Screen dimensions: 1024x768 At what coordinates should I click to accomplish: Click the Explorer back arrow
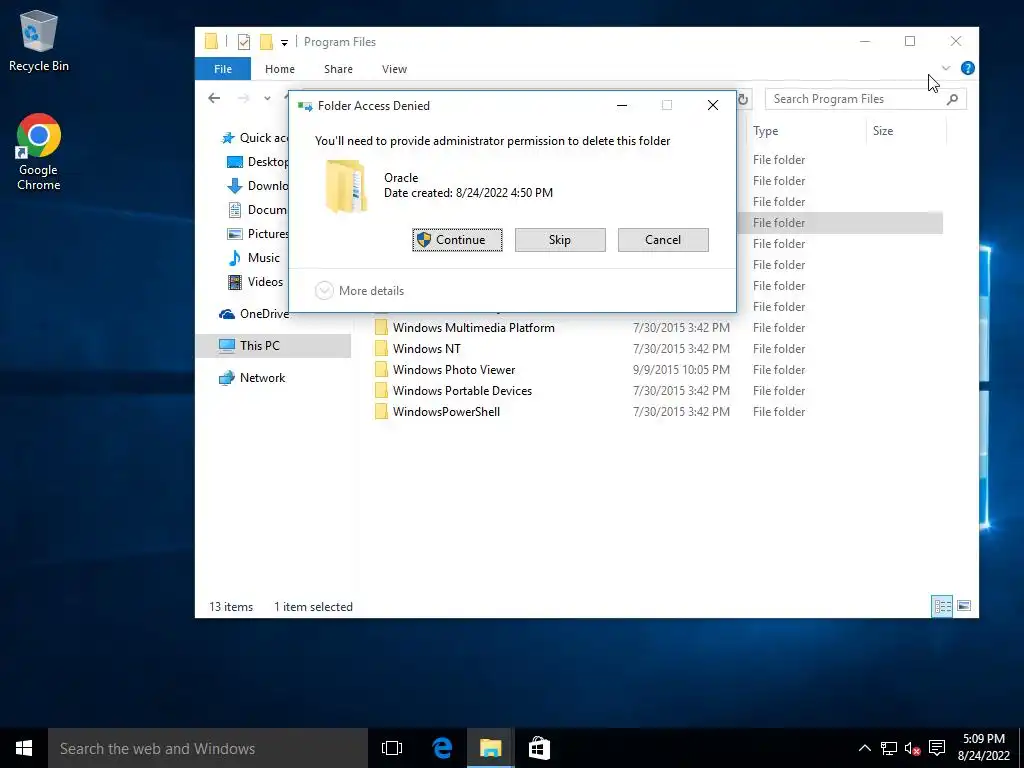pyautogui.click(x=214, y=98)
